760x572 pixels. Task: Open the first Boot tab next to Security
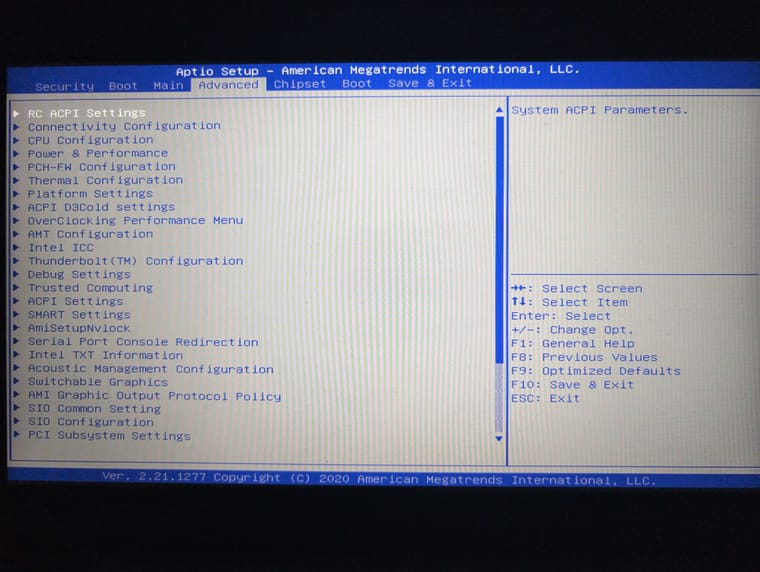tap(123, 86)
